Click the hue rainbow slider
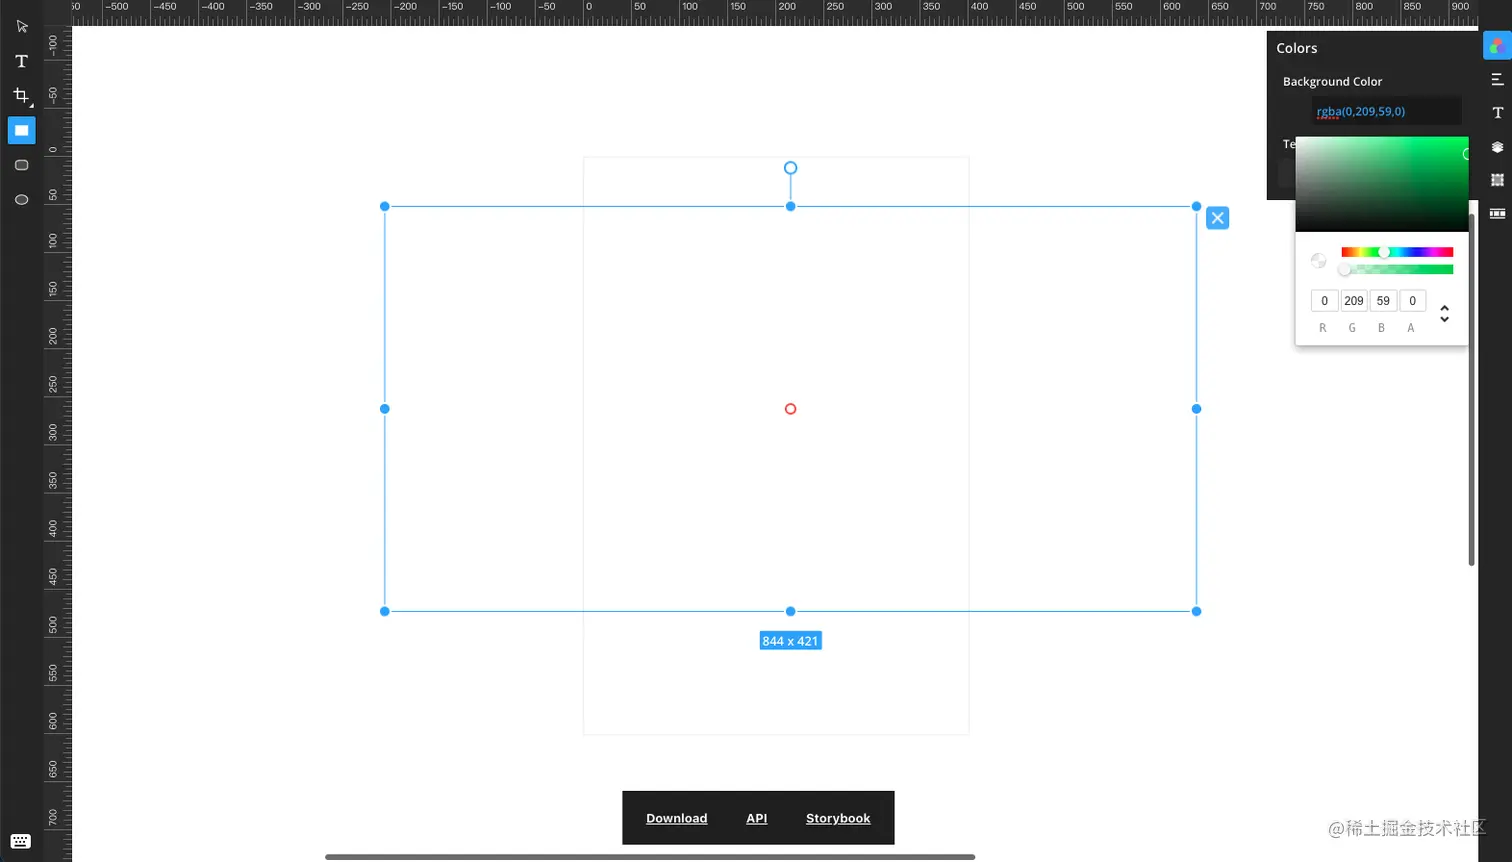The height and width of the screenshot is (862, 1512). pos(1397,252)
